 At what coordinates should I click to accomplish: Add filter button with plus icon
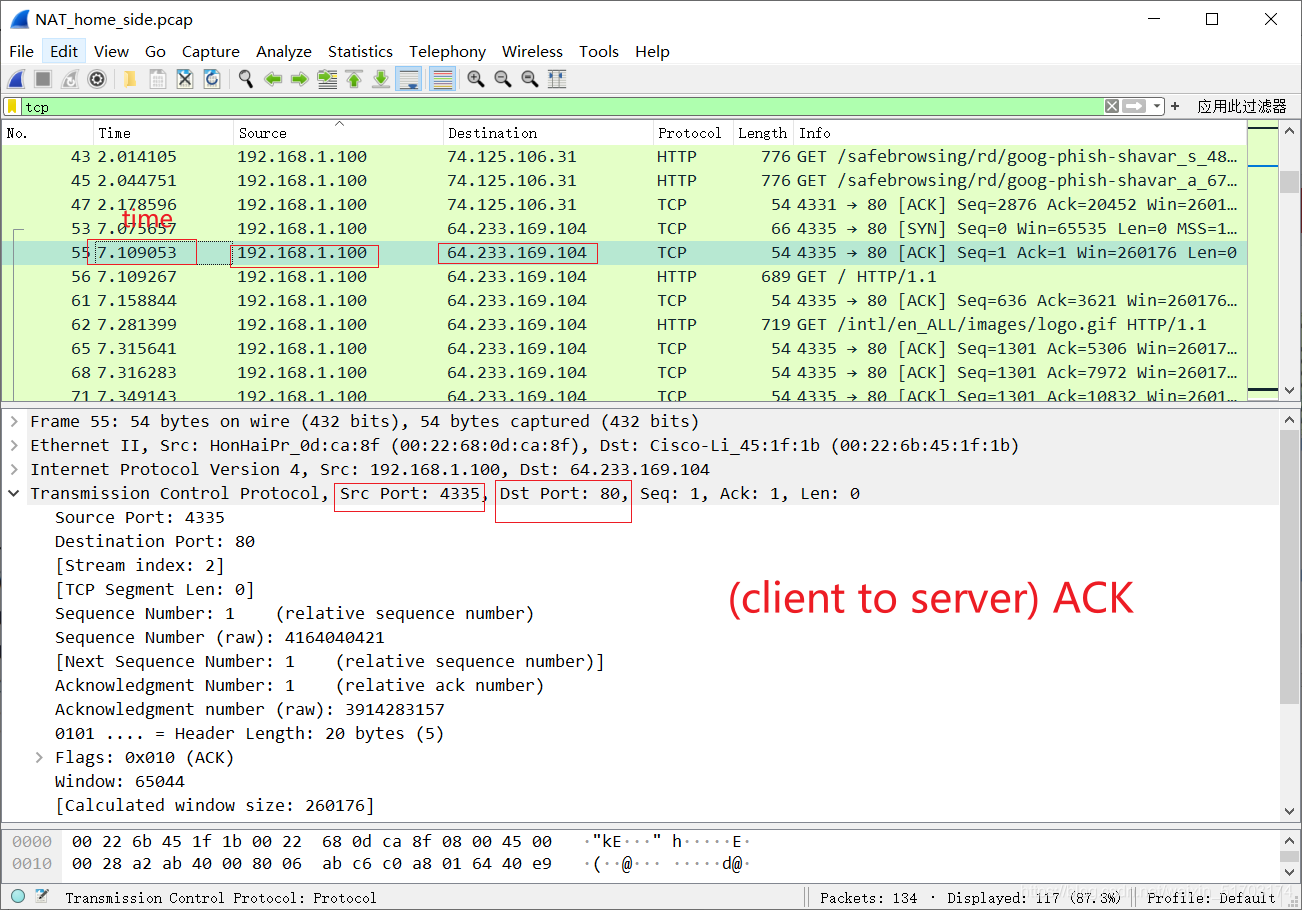[1175, 106]
